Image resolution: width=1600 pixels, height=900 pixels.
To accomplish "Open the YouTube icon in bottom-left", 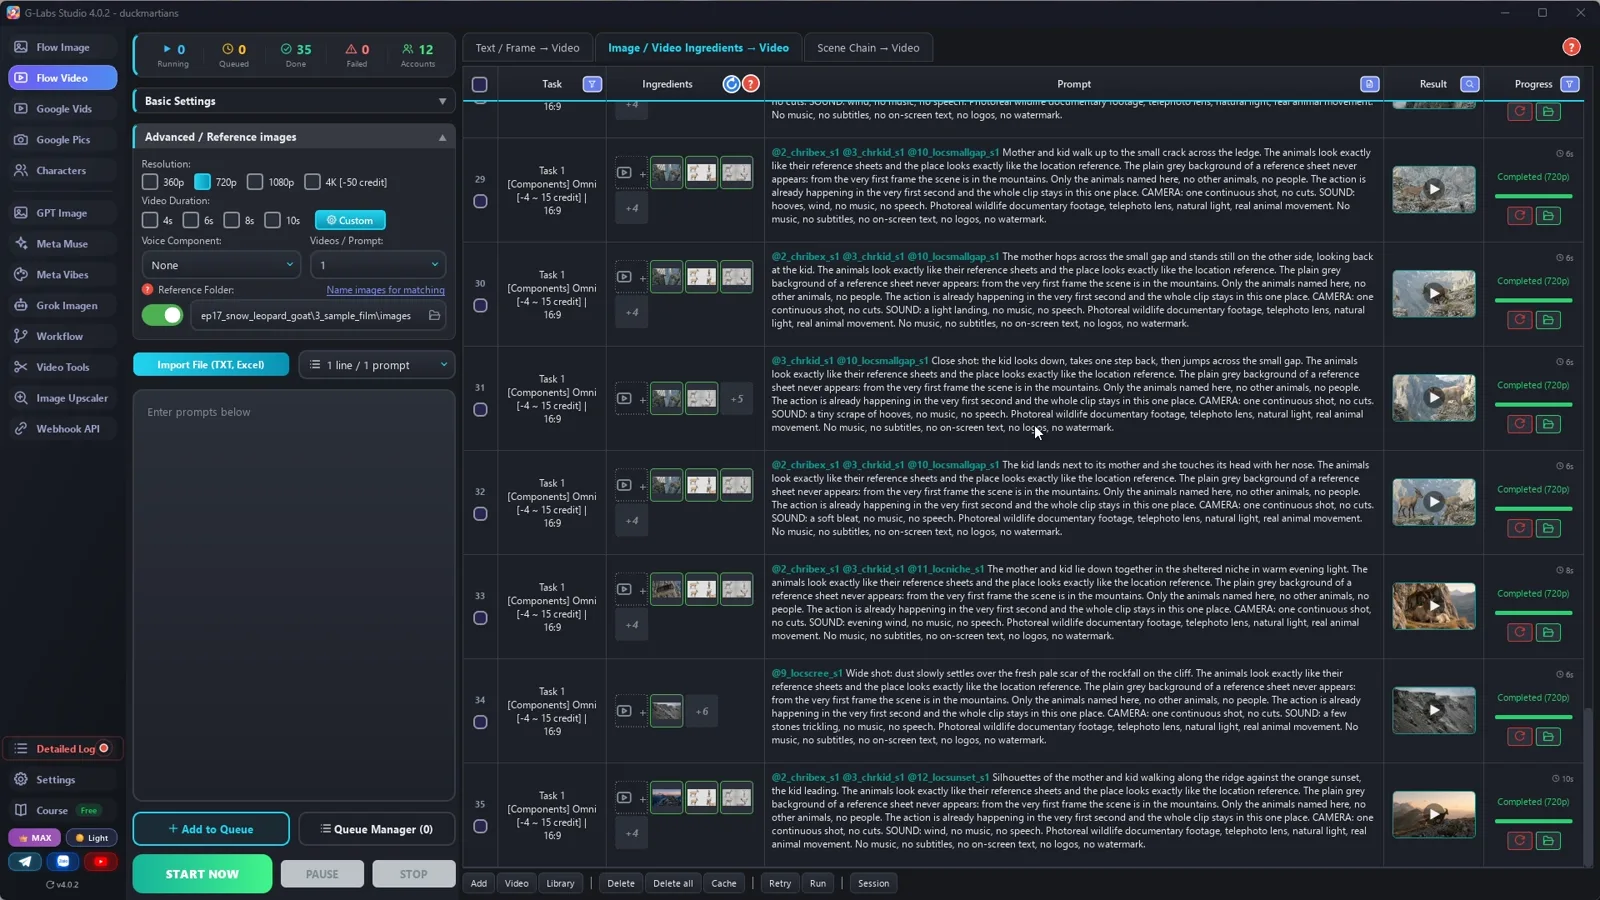I will point(100,861).
